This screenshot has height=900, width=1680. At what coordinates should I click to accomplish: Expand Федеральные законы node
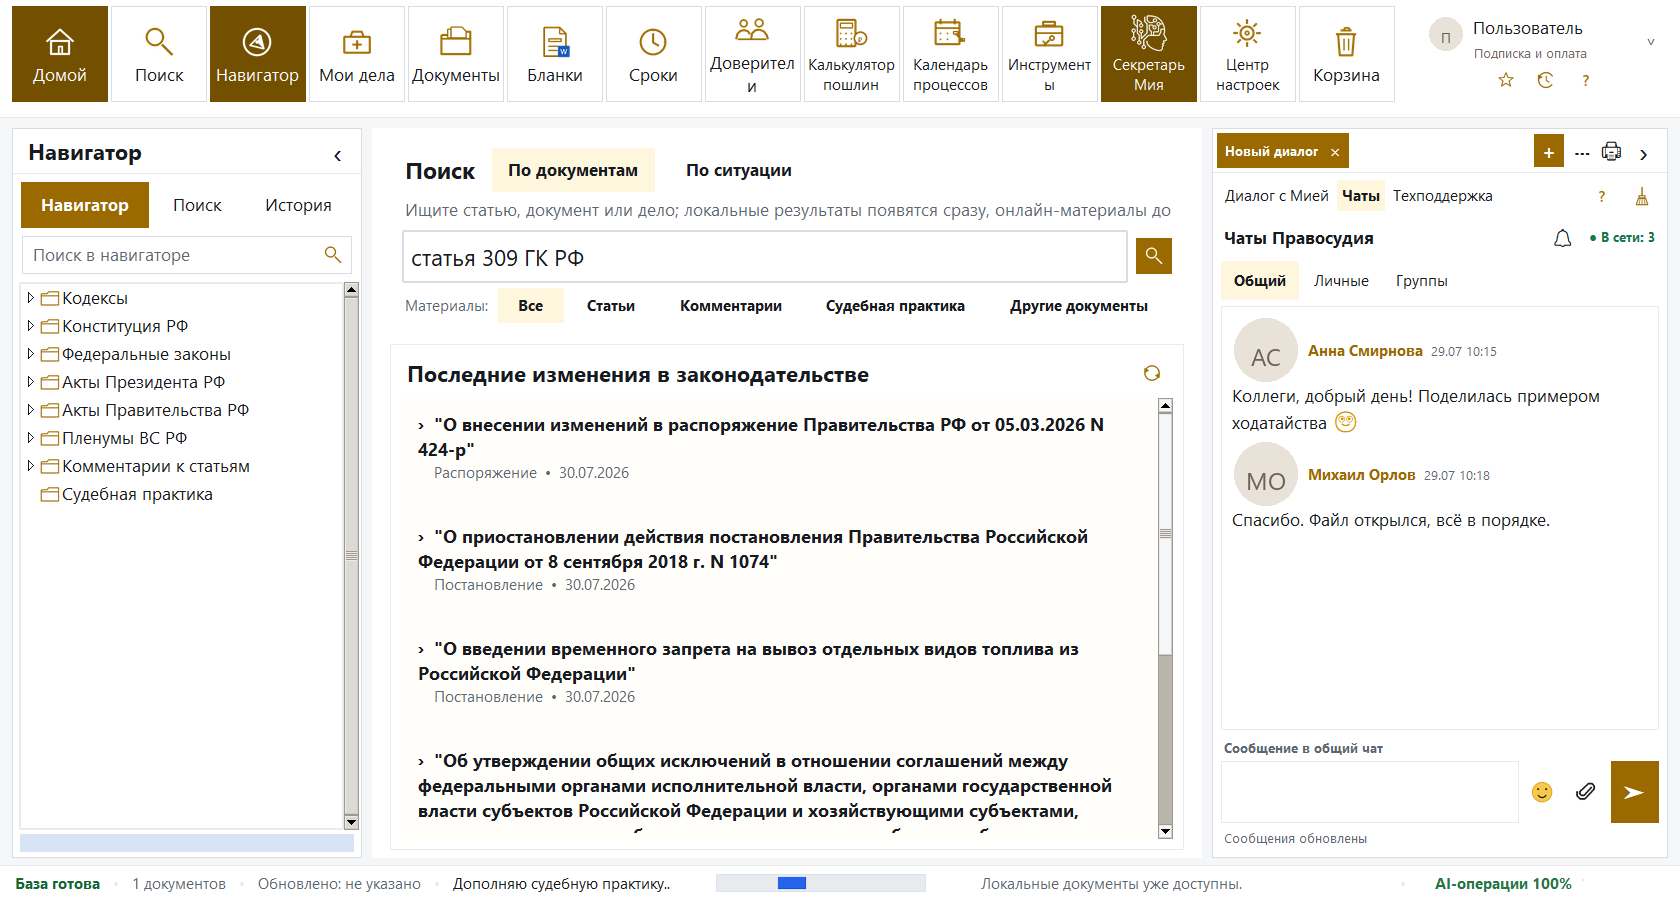pos(31,354)
